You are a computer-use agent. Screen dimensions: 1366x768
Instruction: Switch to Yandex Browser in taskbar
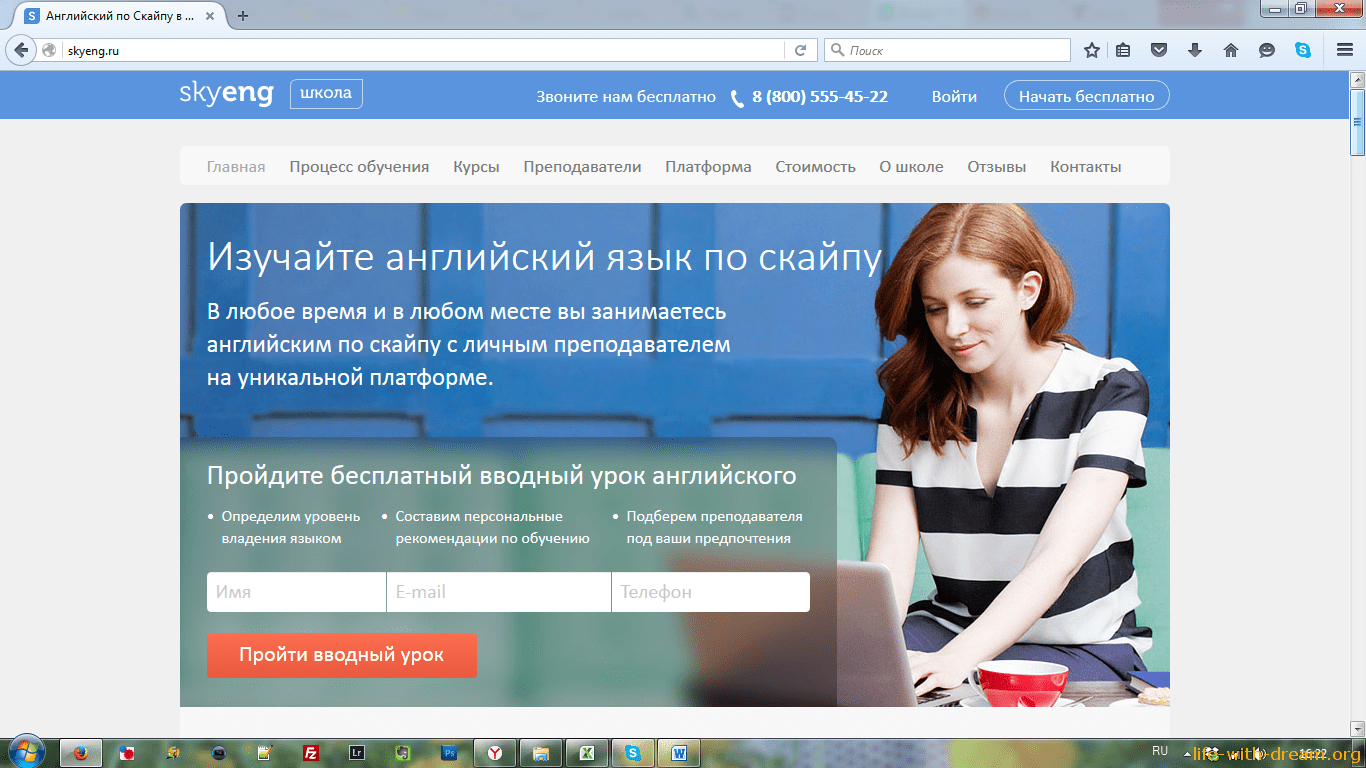(x=495, y=753)
